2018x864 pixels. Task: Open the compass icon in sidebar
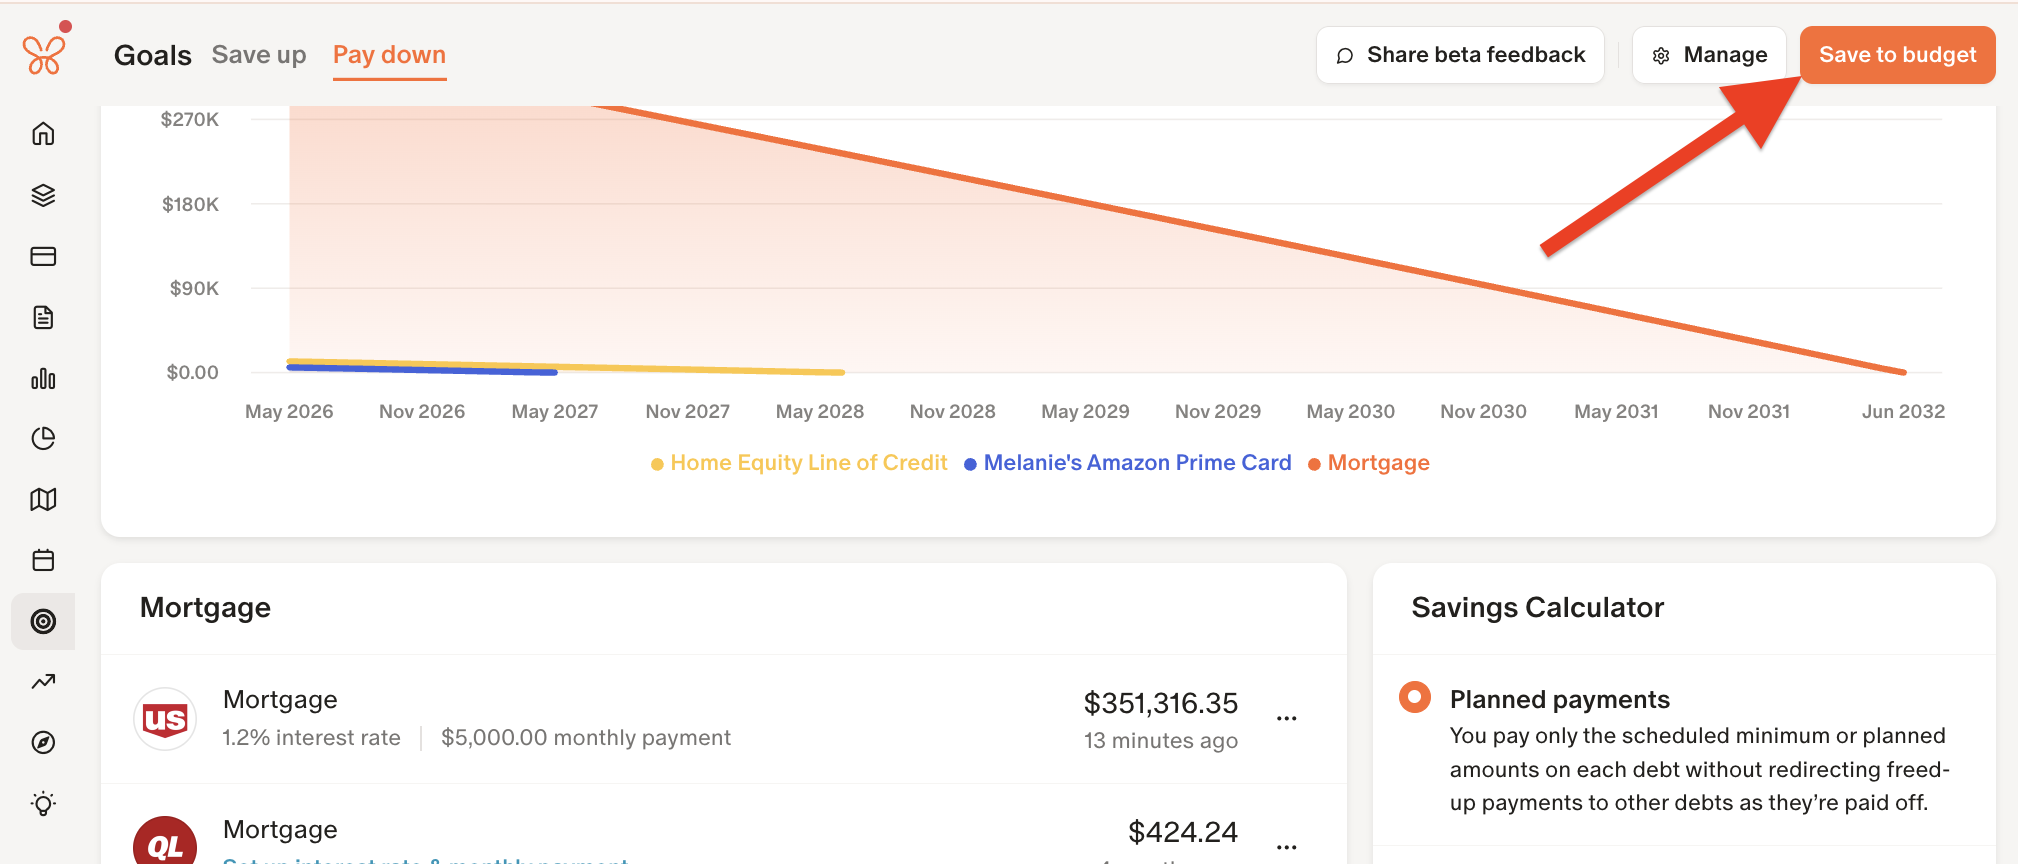[43, 743]
